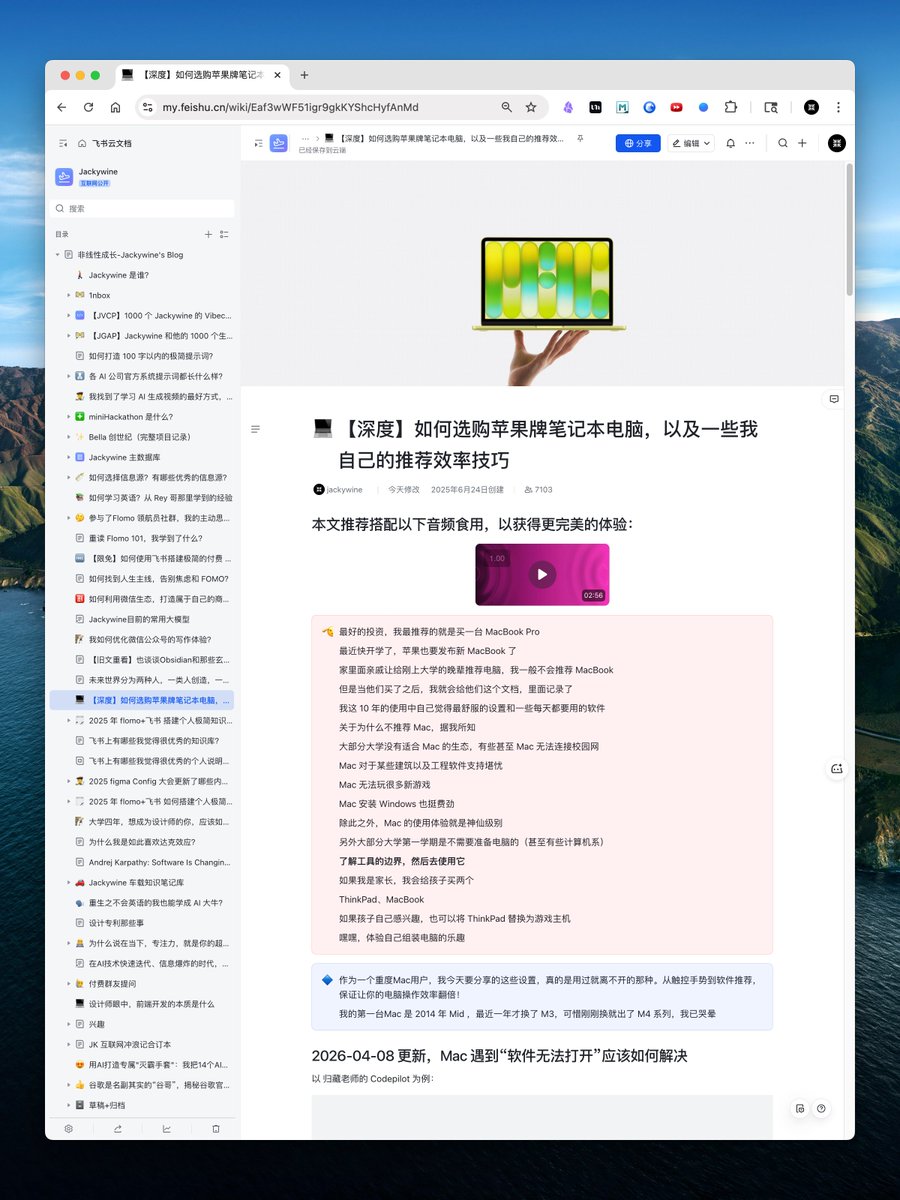Image resolution: width=900 pixels, height=1200 pixels.
Task: Expand the miniHackathon 是什么? item
Action: tap(69, 417)
